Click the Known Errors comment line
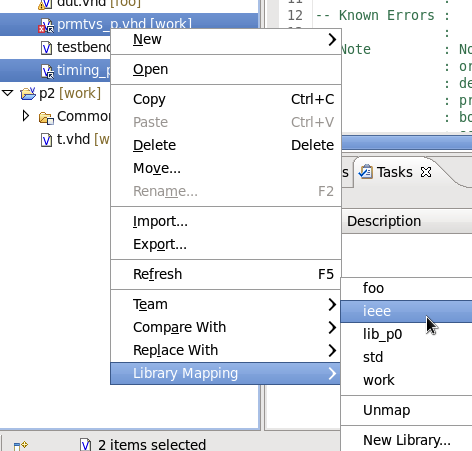 click(x=383, y=15)
